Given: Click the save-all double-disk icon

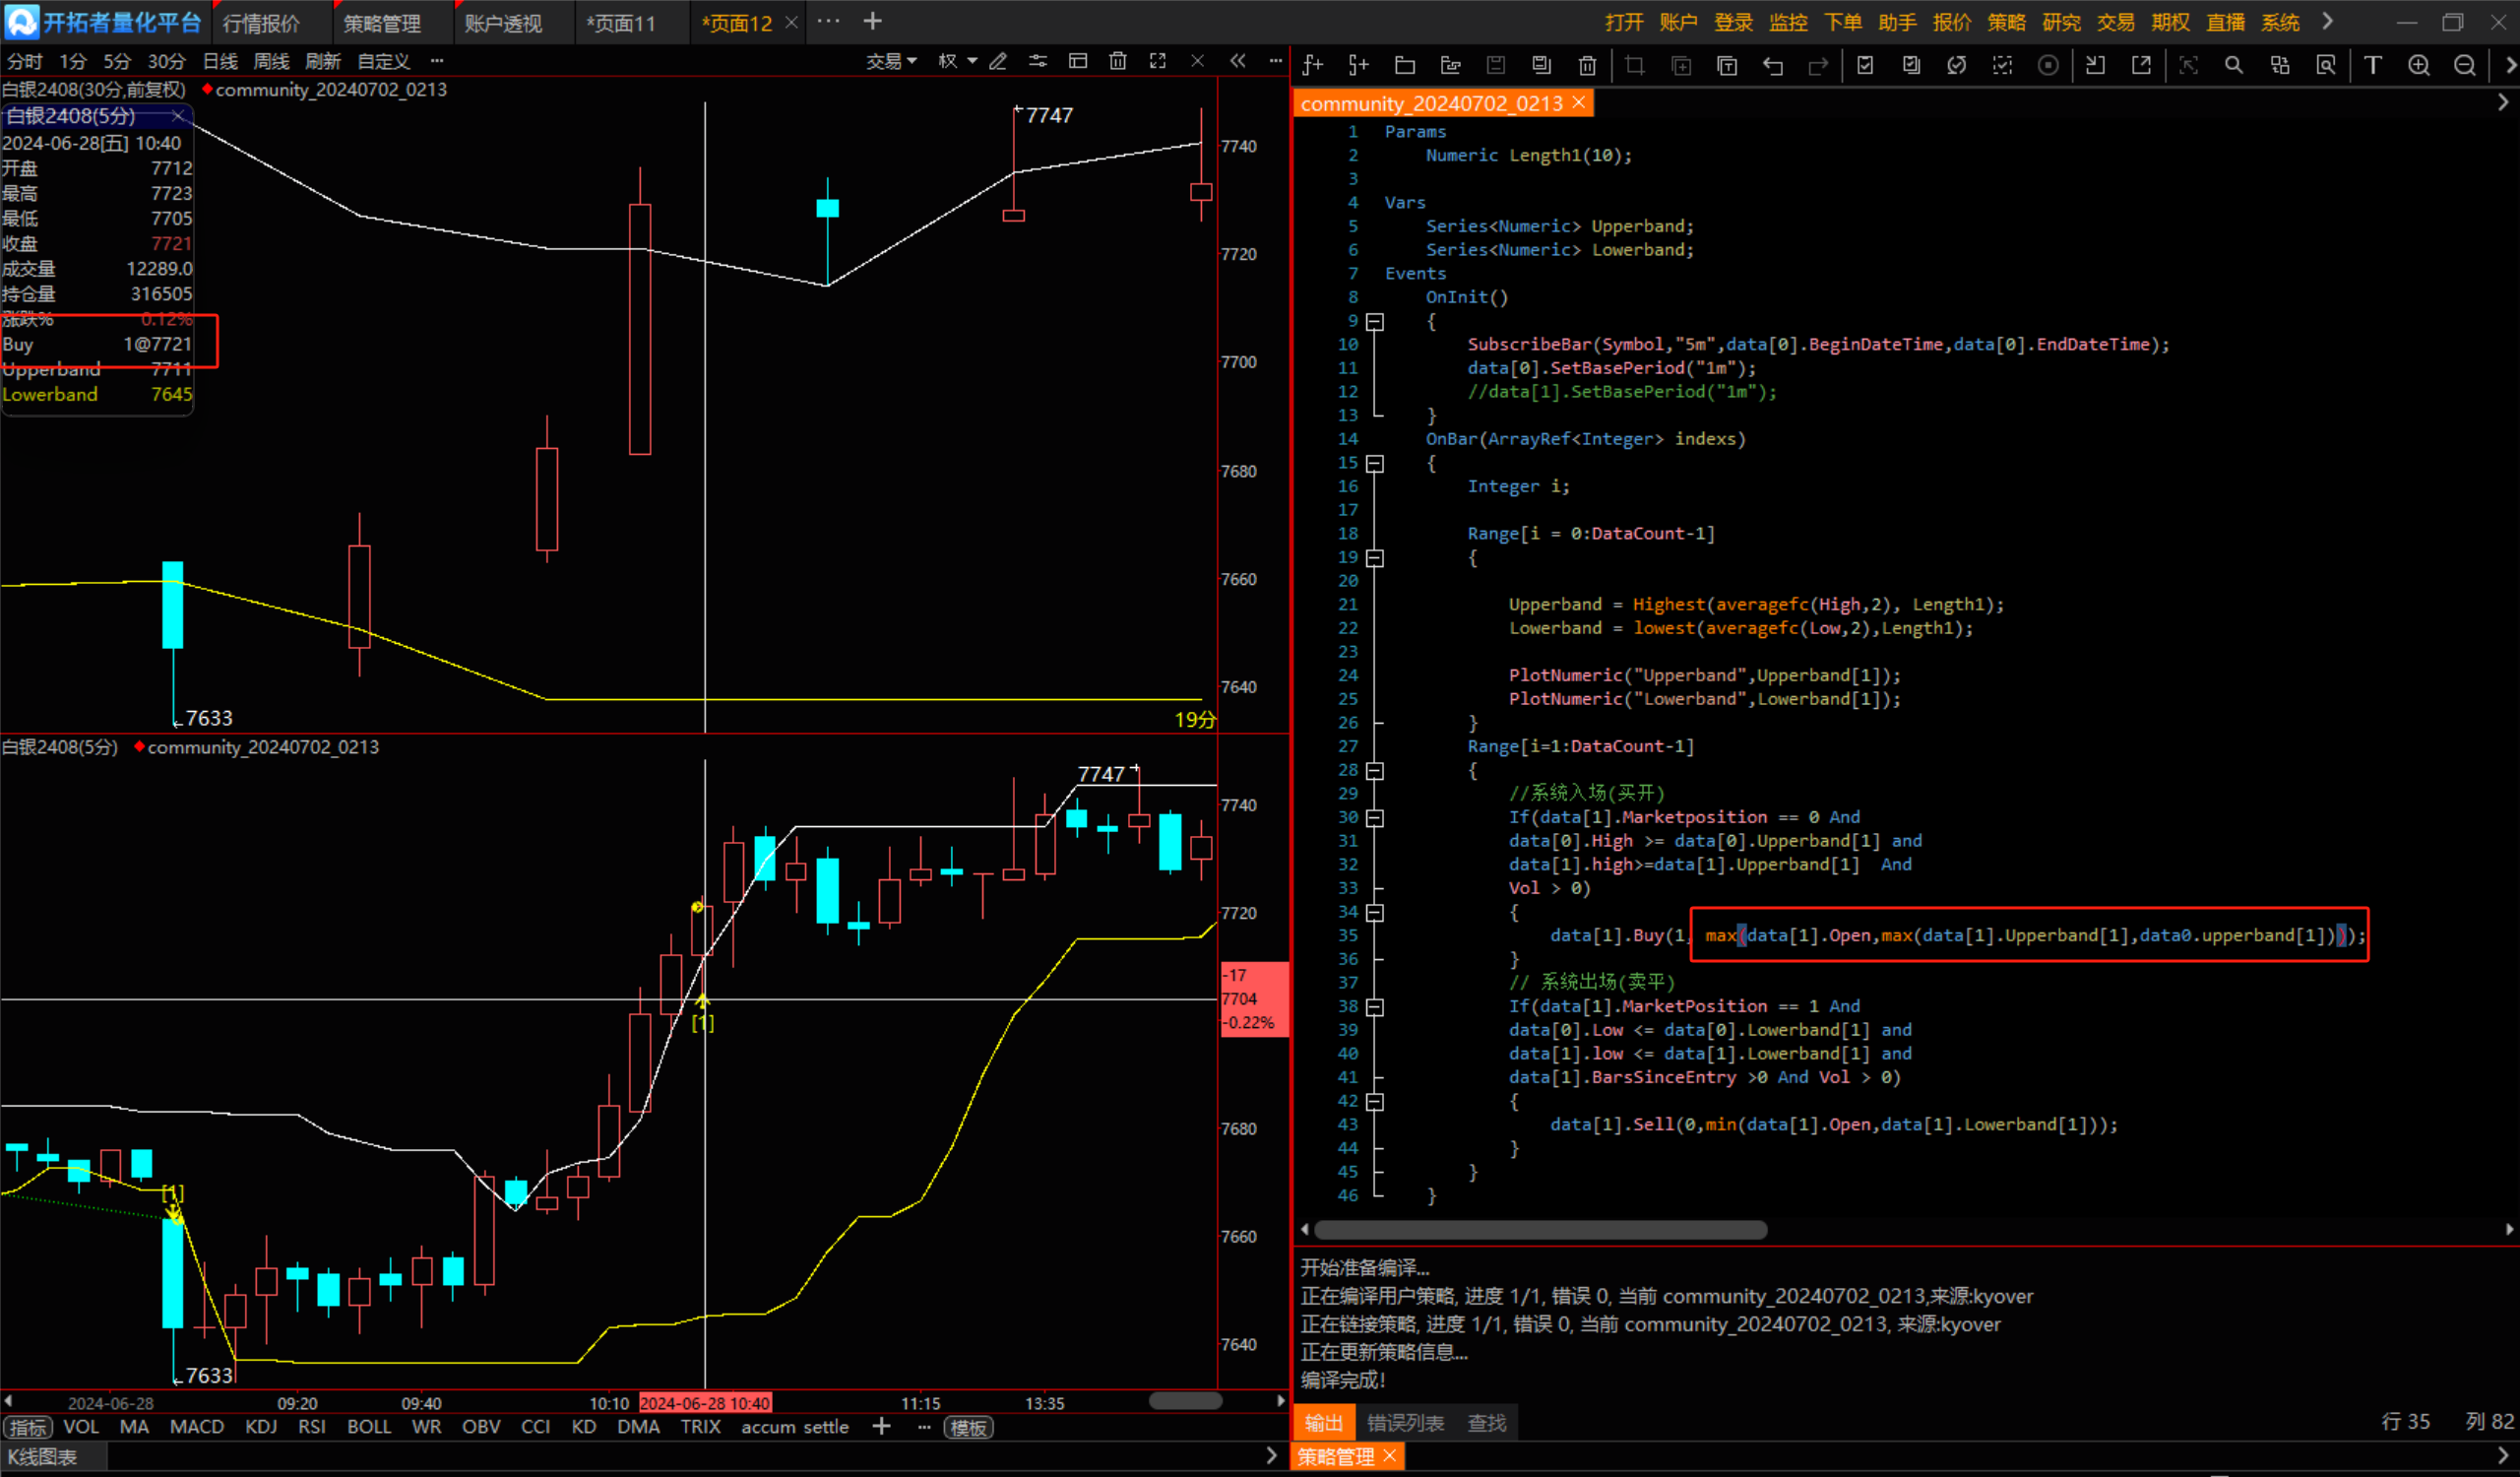Looking at the screenshot, I should click(1541, 65).
